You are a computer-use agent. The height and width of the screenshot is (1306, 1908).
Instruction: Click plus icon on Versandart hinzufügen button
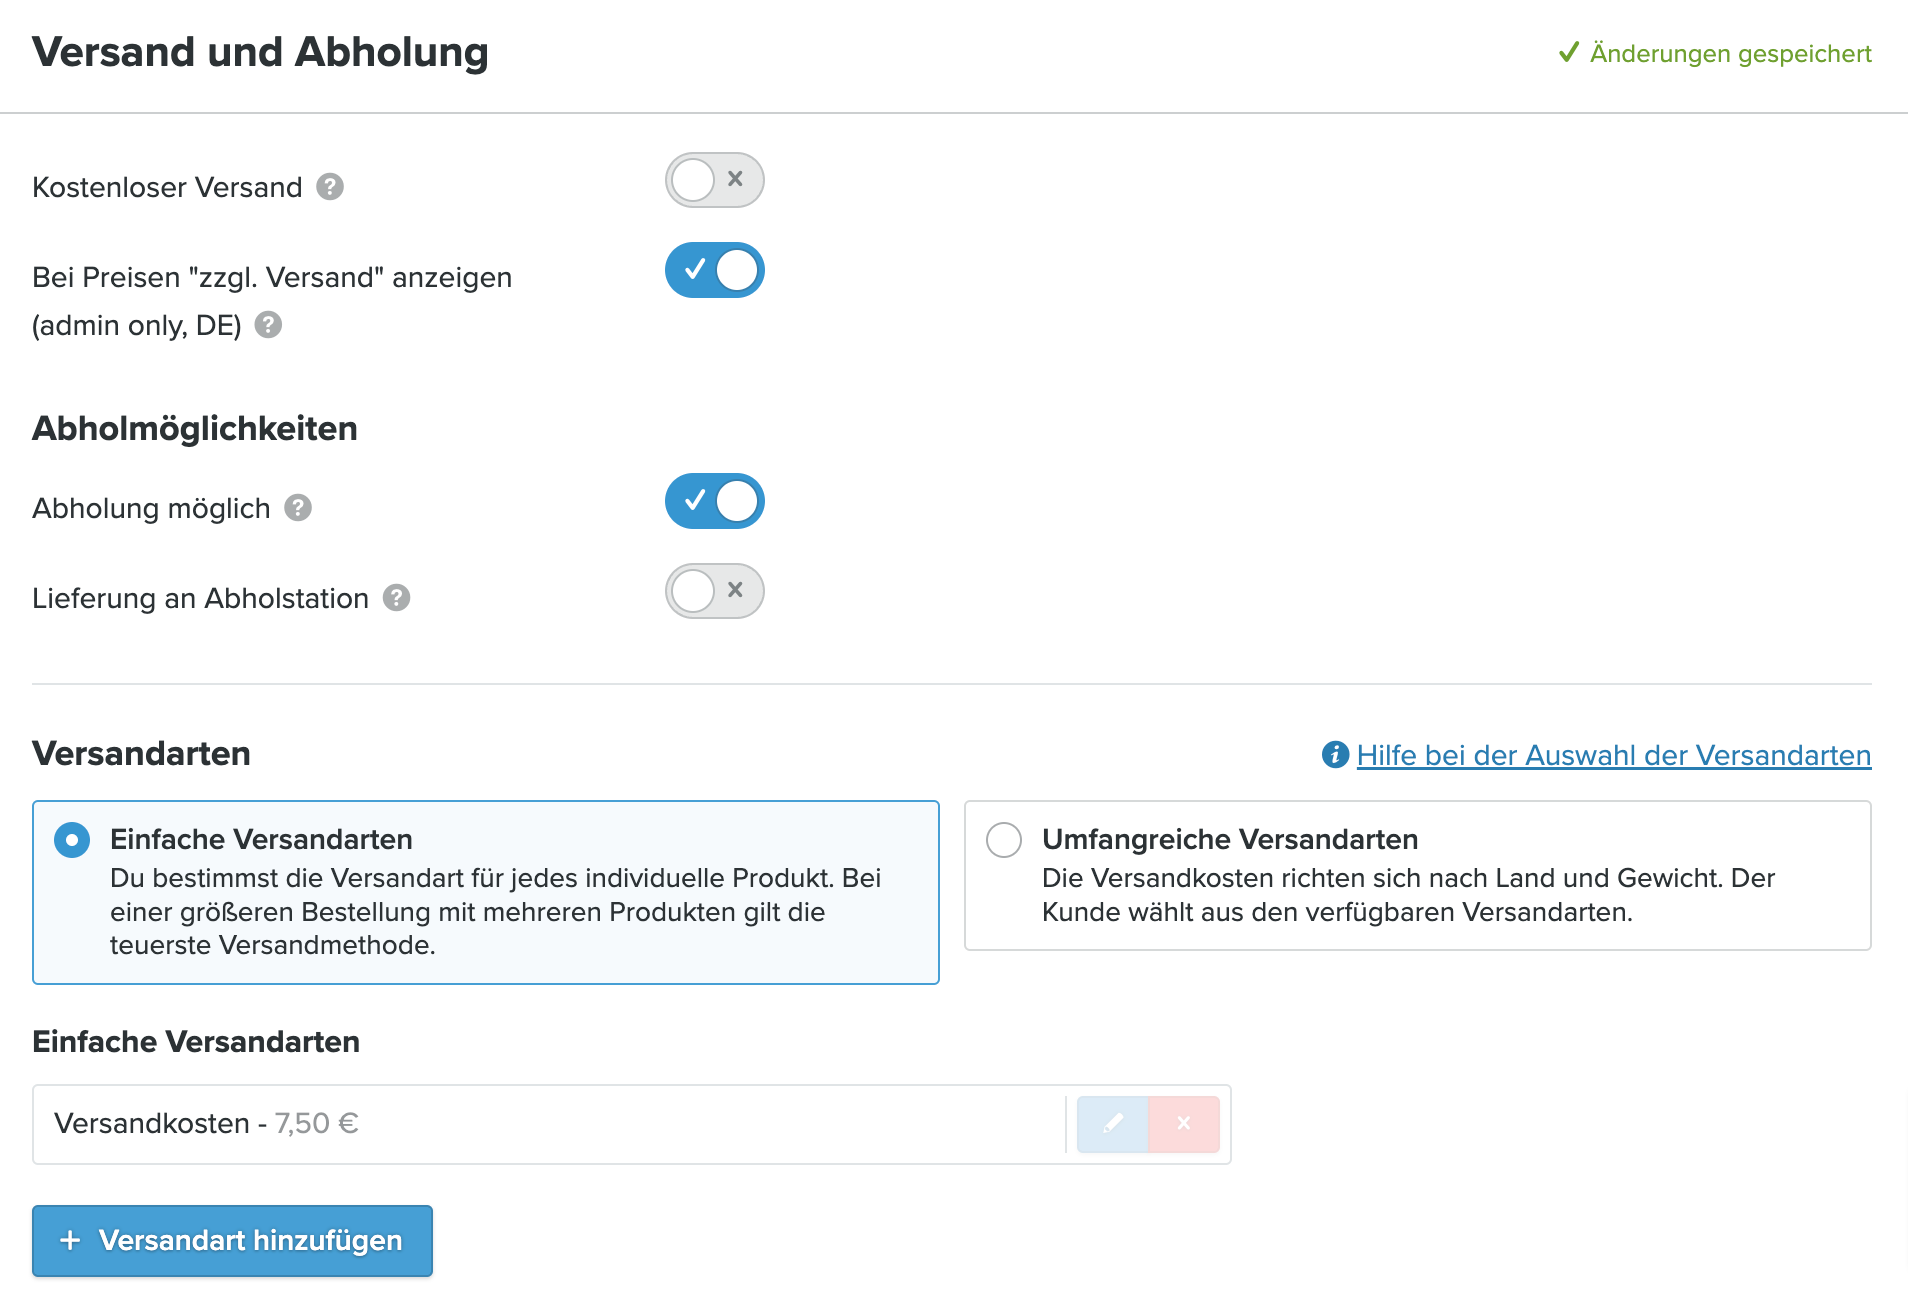click(x=70, y=1241)
